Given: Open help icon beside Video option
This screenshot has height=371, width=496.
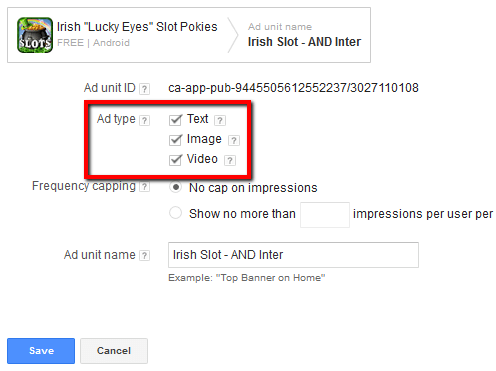Looking at the screenshot, I should [230, 160].
